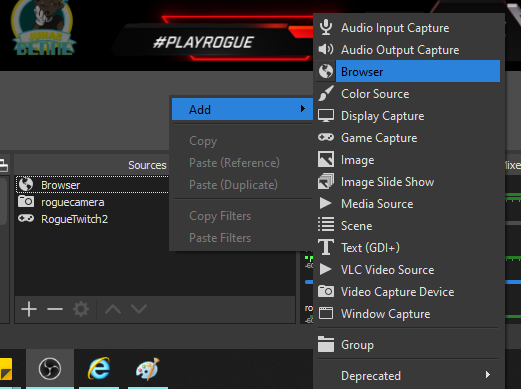Expand the Deprecated submenu arrow

pos(488,375)
